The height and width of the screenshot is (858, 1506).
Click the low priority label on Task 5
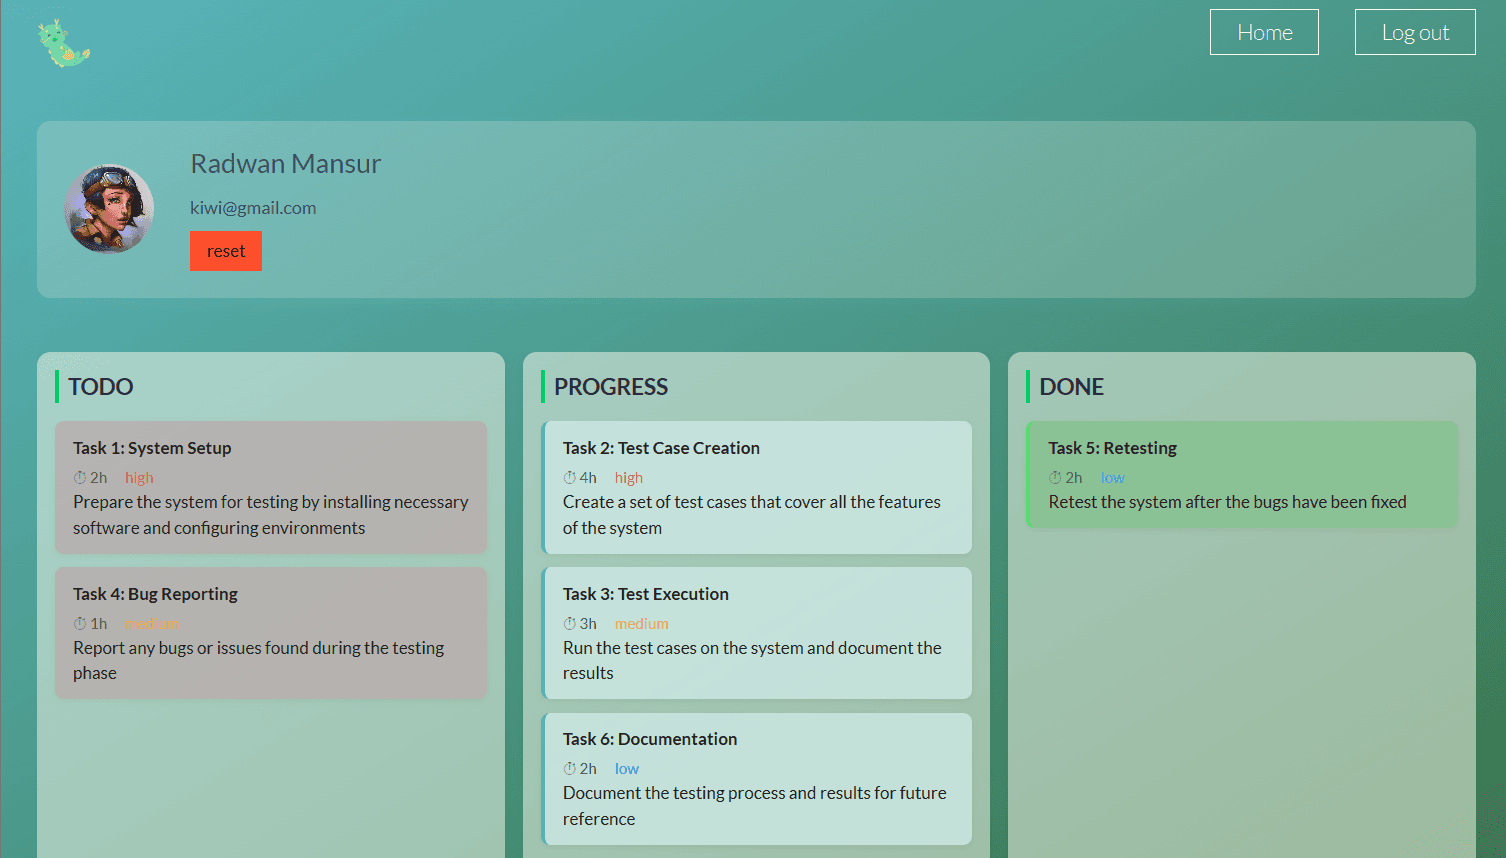[x=1112, y=477]
